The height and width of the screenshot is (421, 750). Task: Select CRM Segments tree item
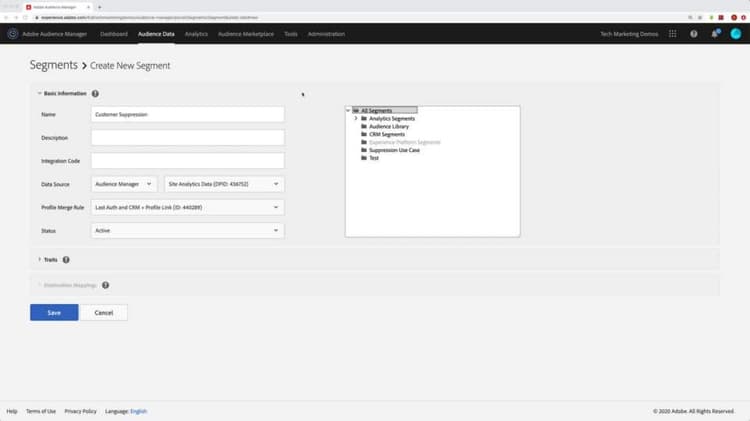(387, 134)
